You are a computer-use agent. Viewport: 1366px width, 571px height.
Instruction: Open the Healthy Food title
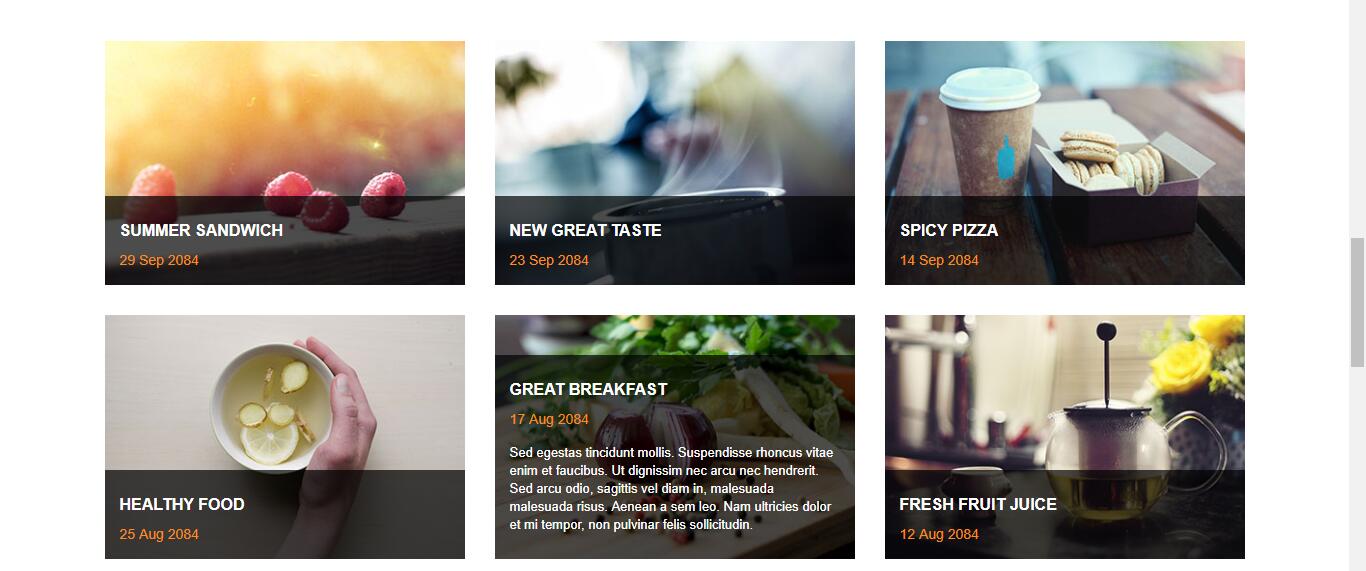[182, 504]
